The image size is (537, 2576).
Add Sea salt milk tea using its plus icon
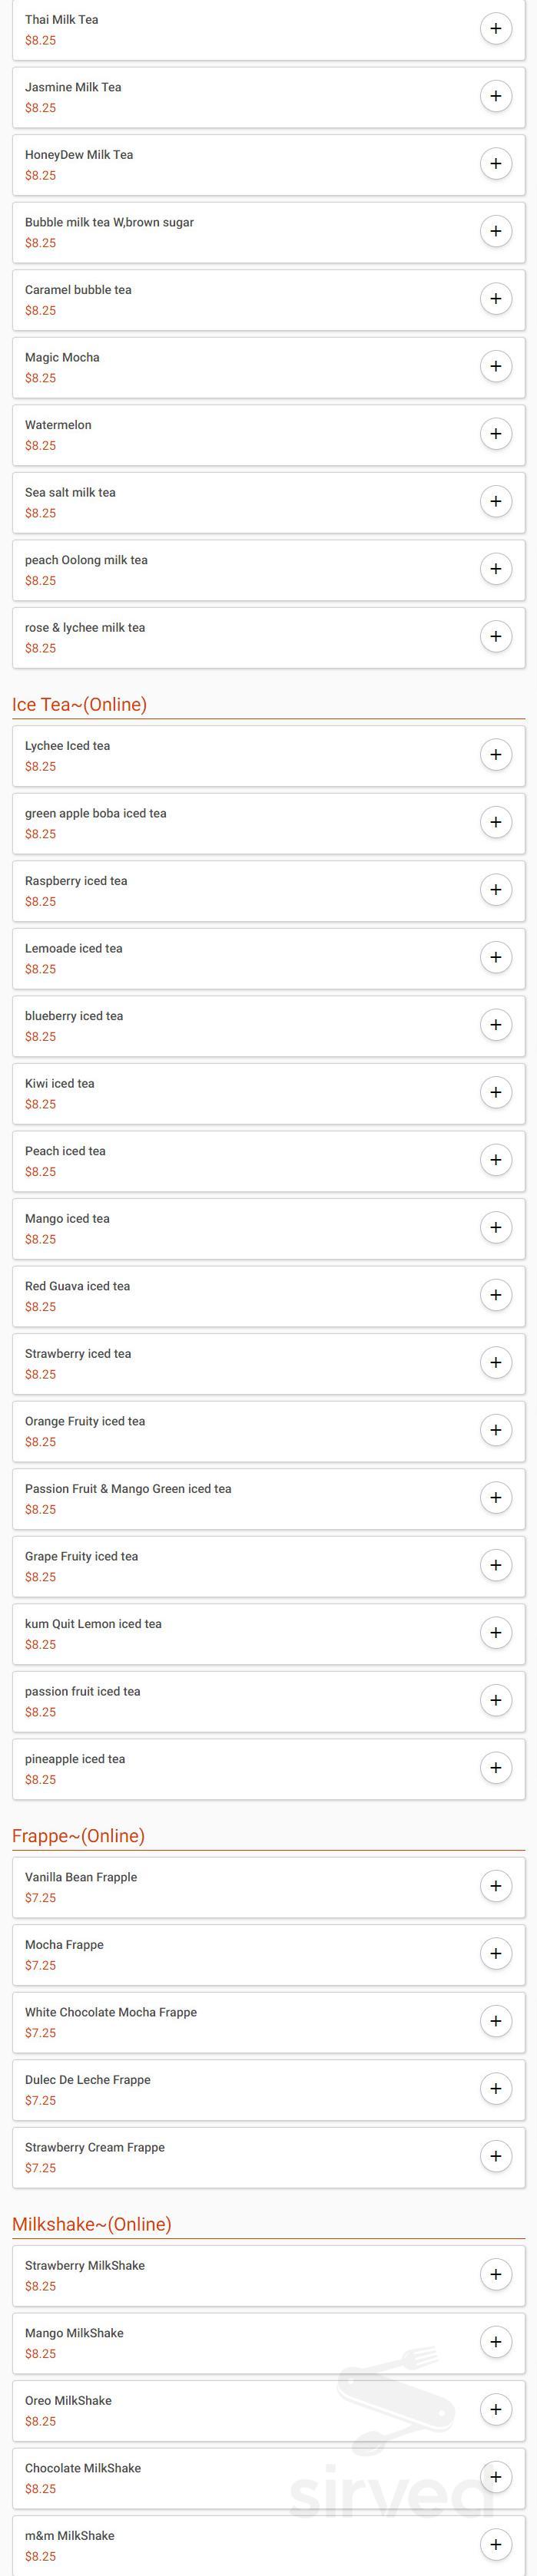point(496,501)
